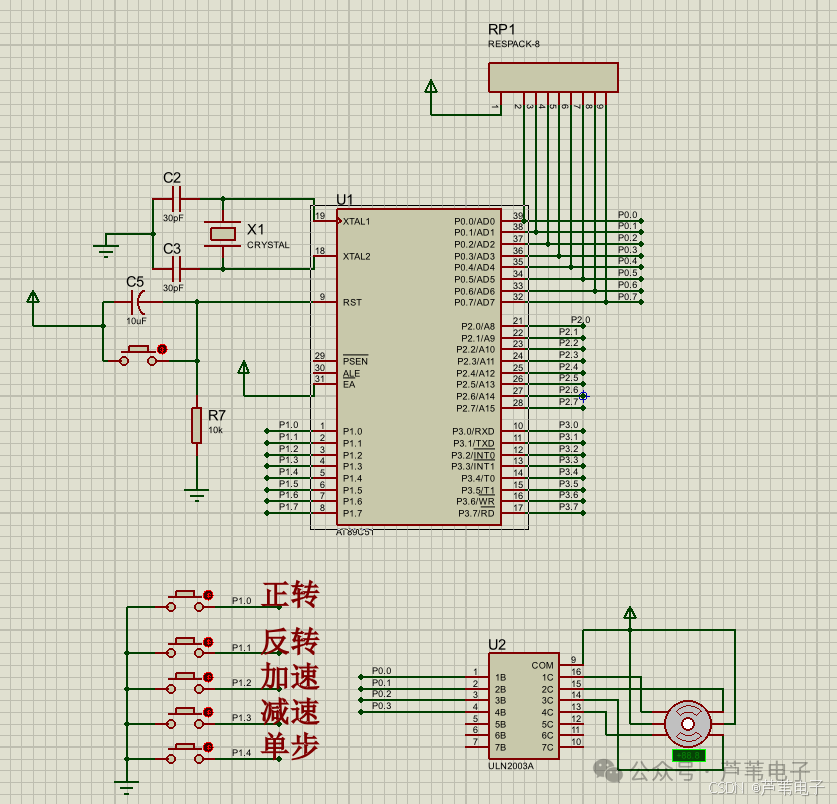Click the 10uF value under C5
The height and width of the screenshot is (804, 837).
[136, 321]
